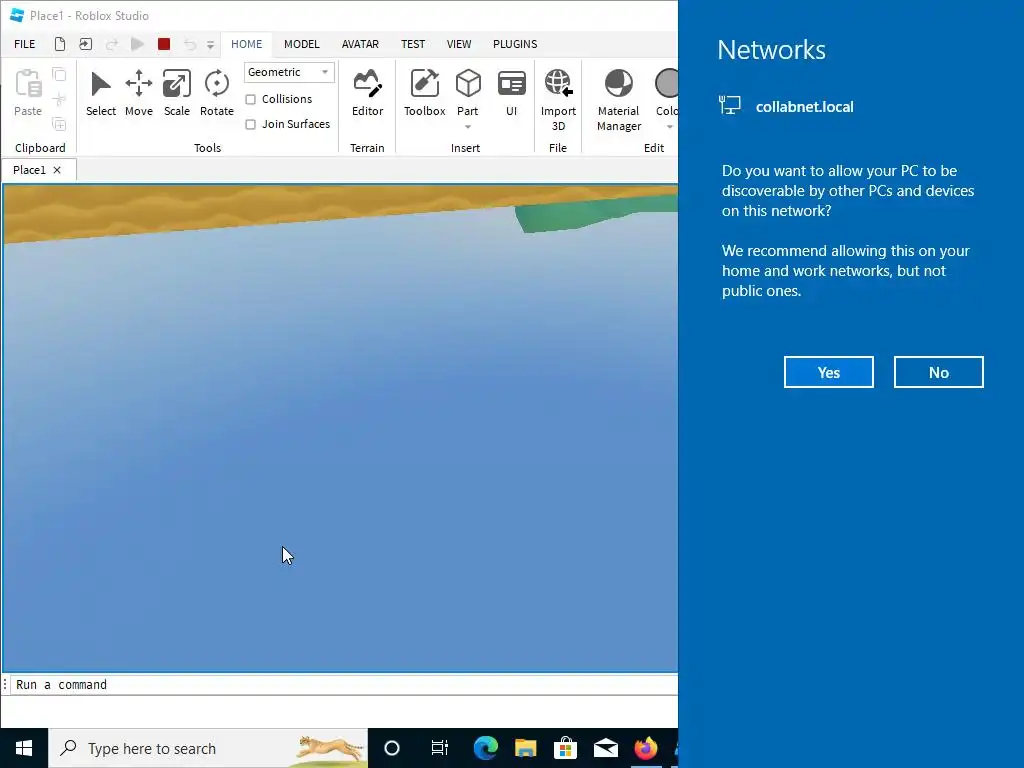This screenshot has height=768, width=1024.
Task: Open the FILE menu
Action: pyautogui.click(x=25, y=44)
